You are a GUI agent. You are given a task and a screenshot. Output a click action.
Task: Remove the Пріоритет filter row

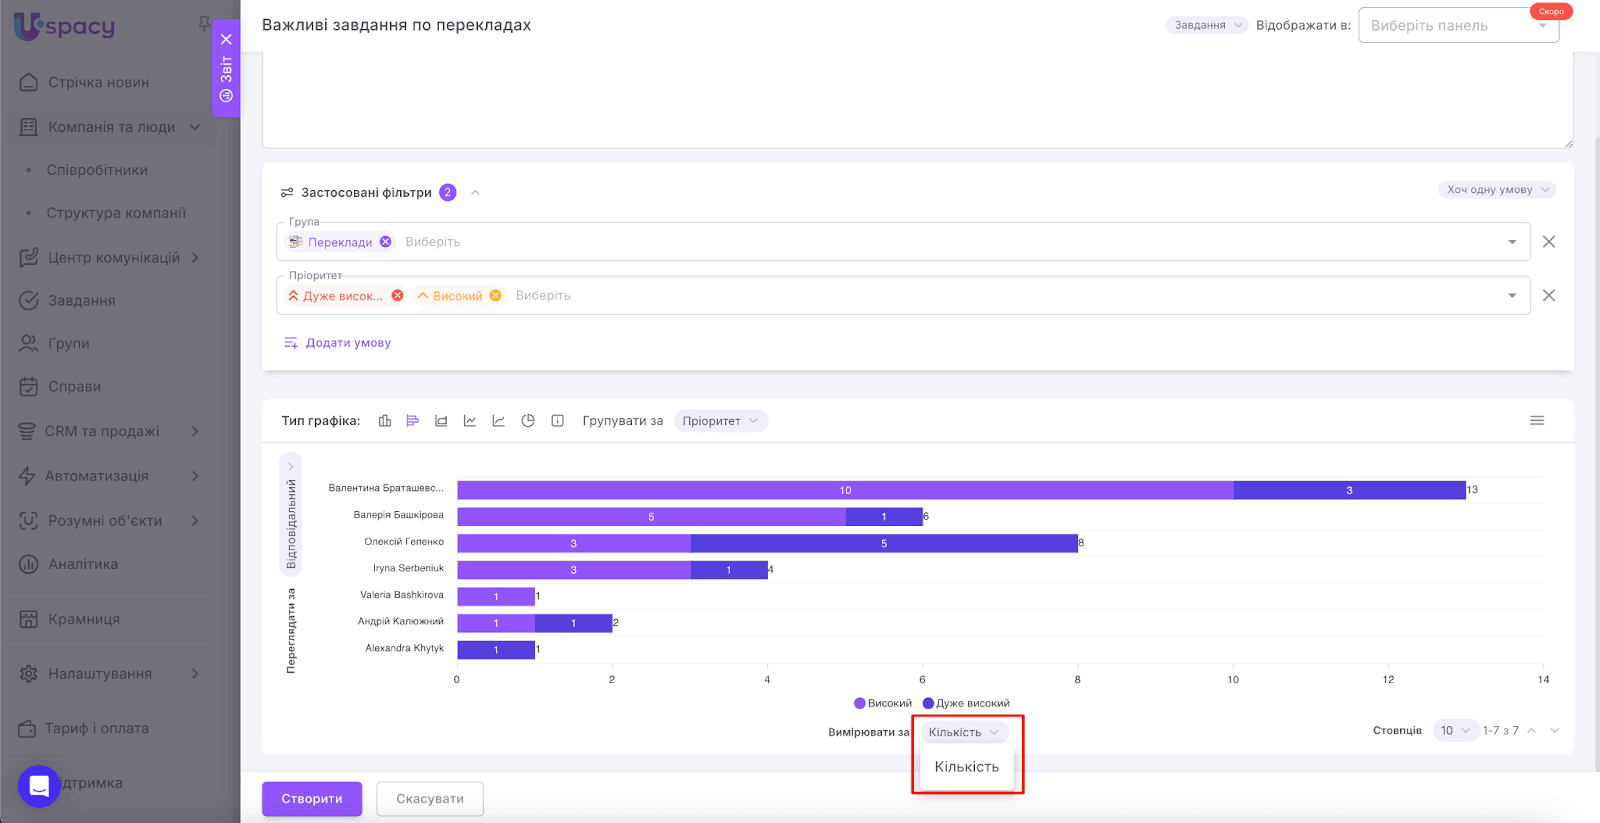click(1549, 296)
